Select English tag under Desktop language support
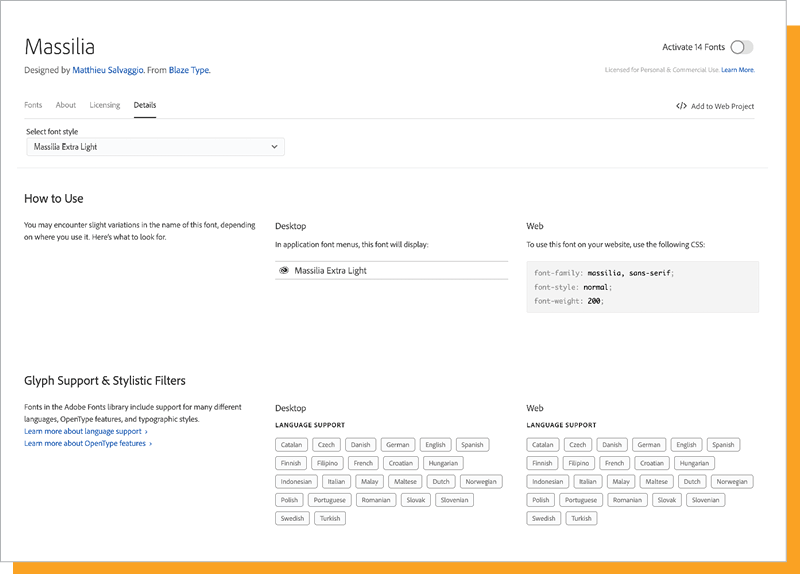The height and width of the screenshot is (574, 800). pos(435,445)
